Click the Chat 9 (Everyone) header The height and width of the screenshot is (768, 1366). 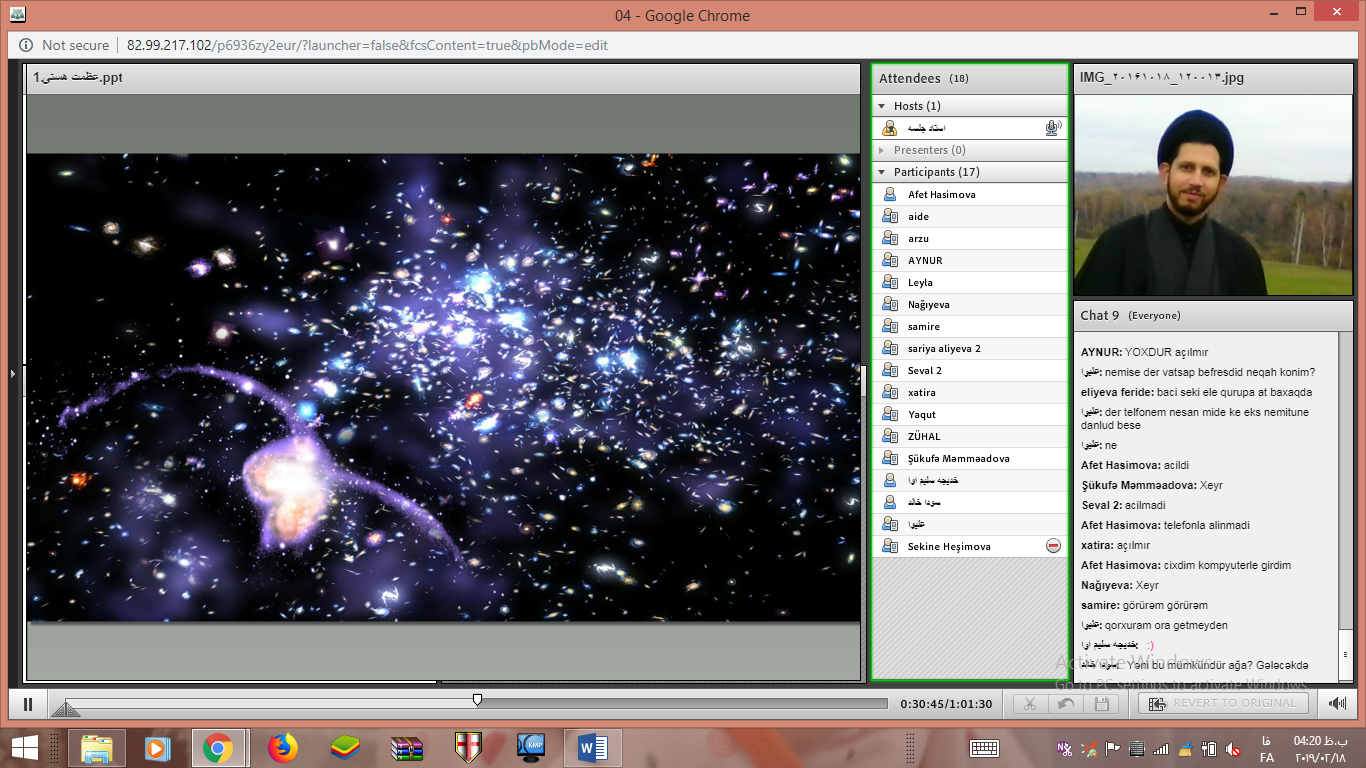coord(1213,315)
